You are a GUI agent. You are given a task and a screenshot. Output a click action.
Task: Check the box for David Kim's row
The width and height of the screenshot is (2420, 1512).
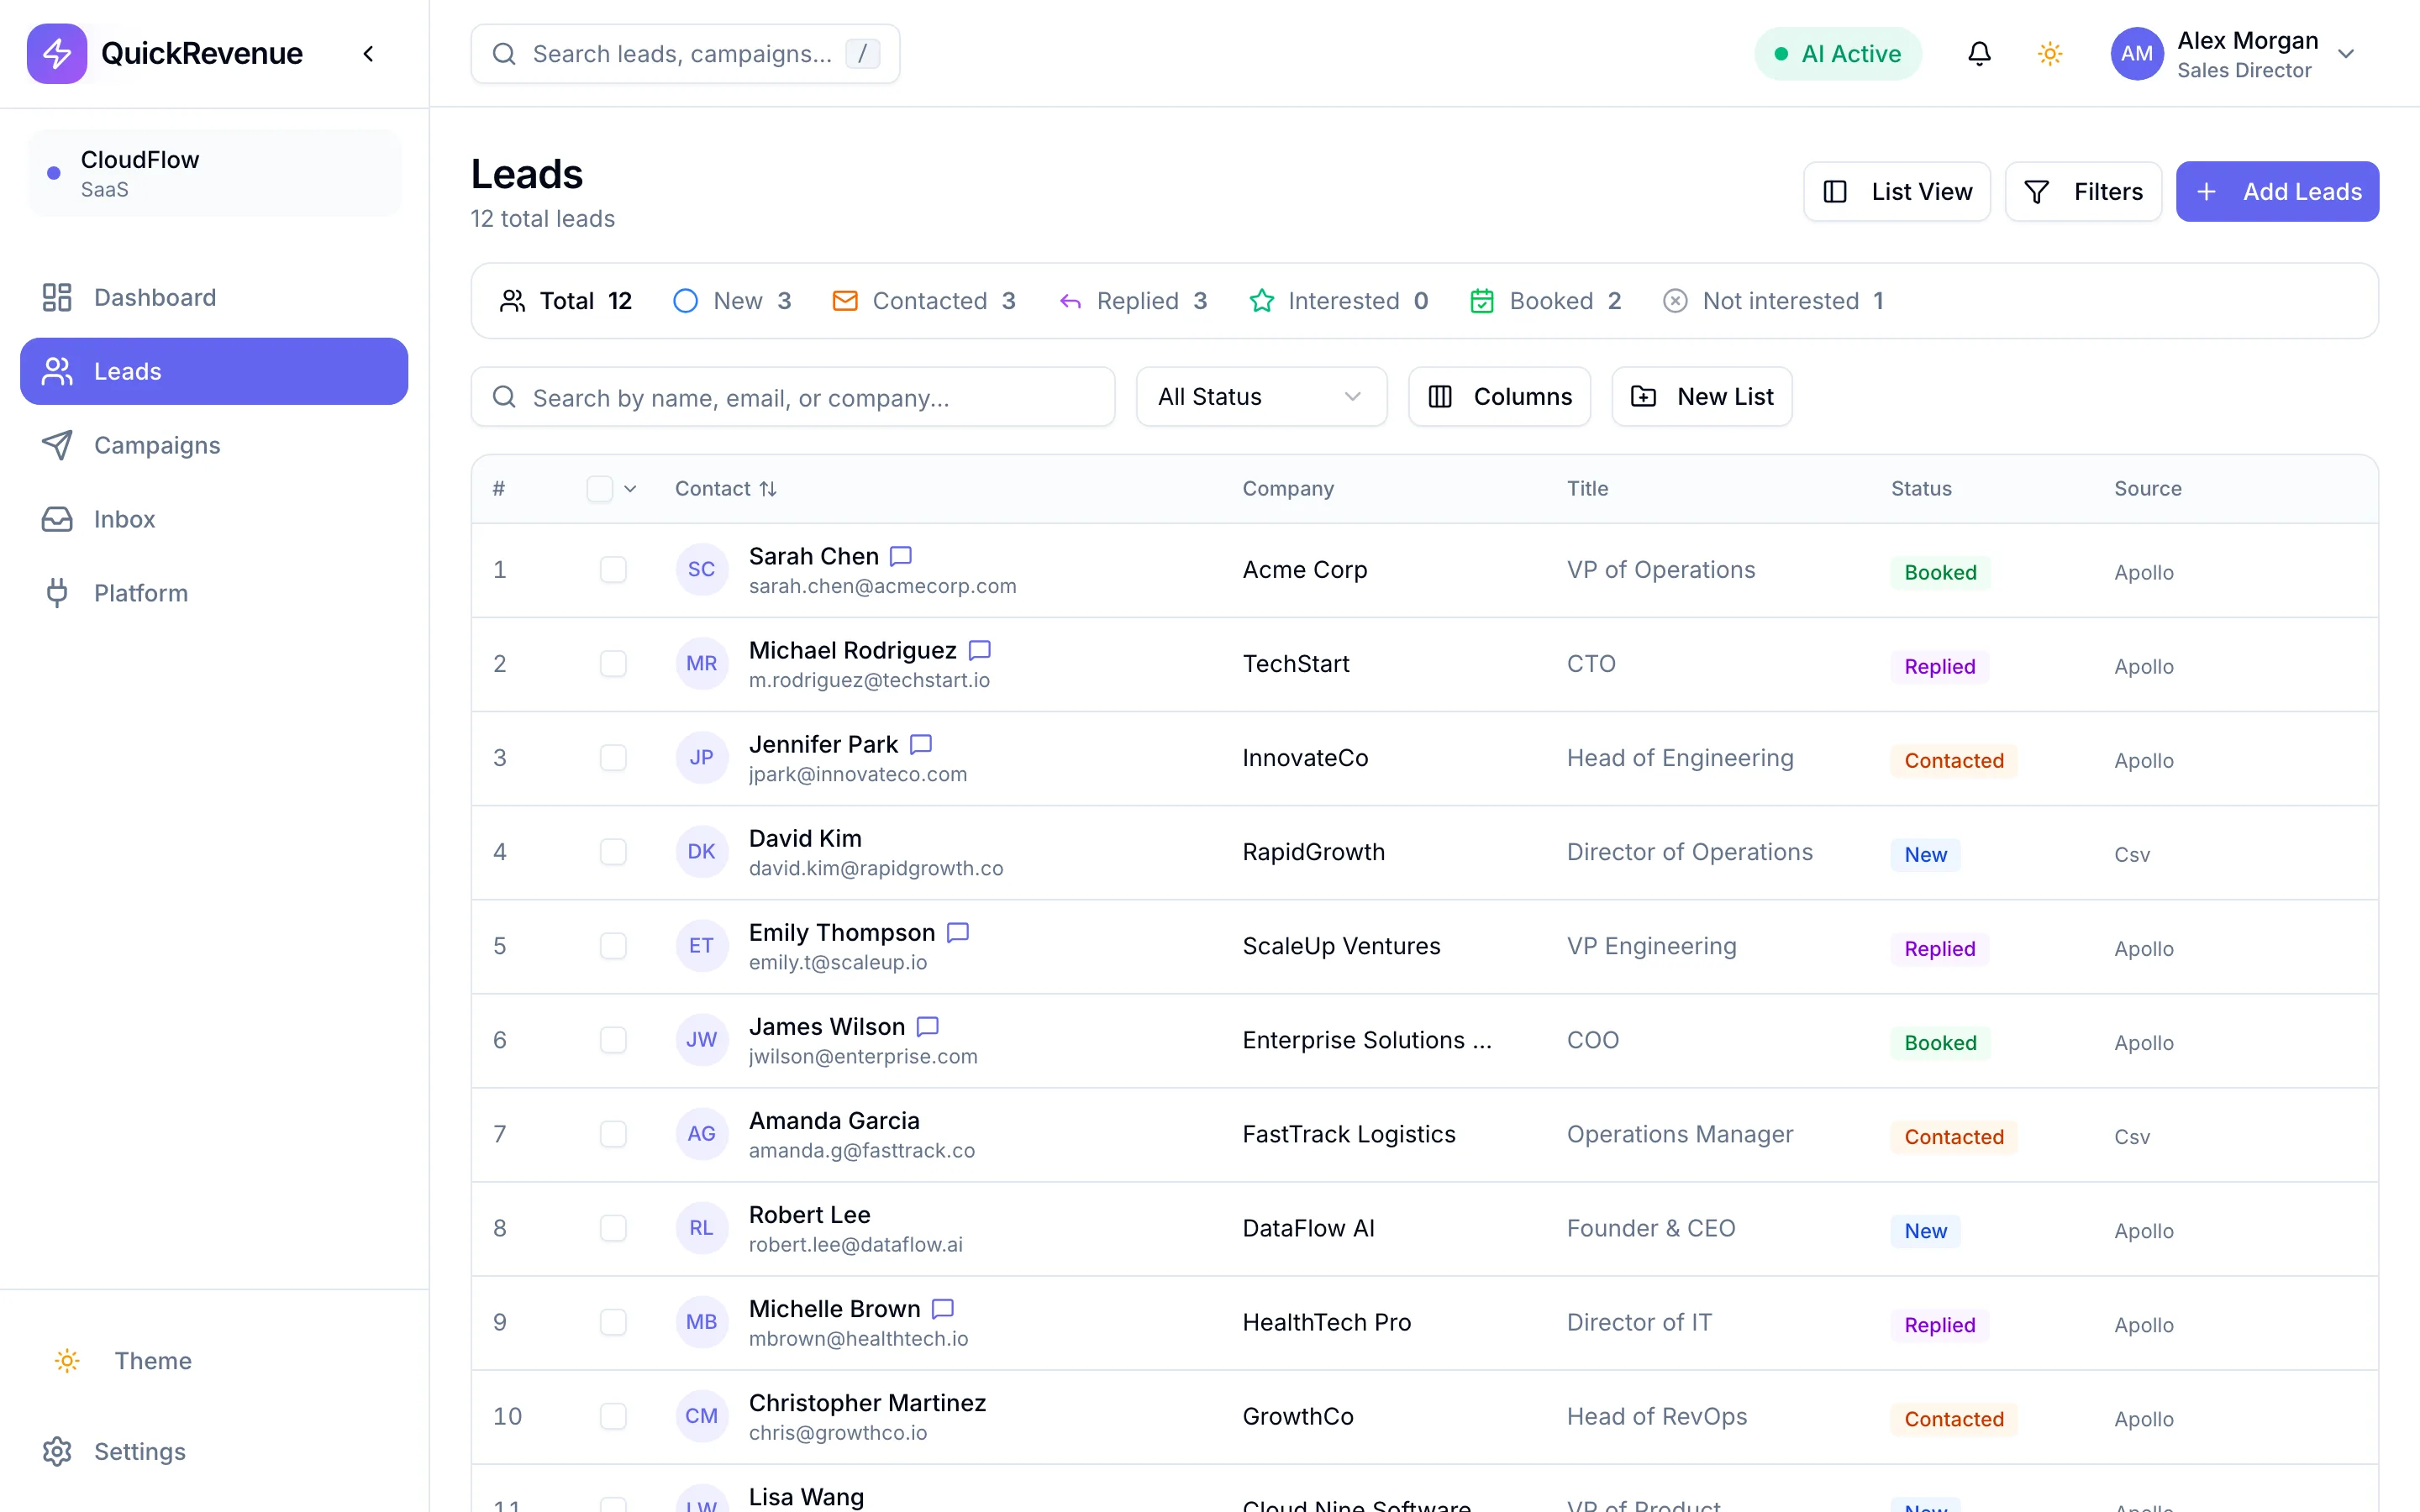click(613, 852)
